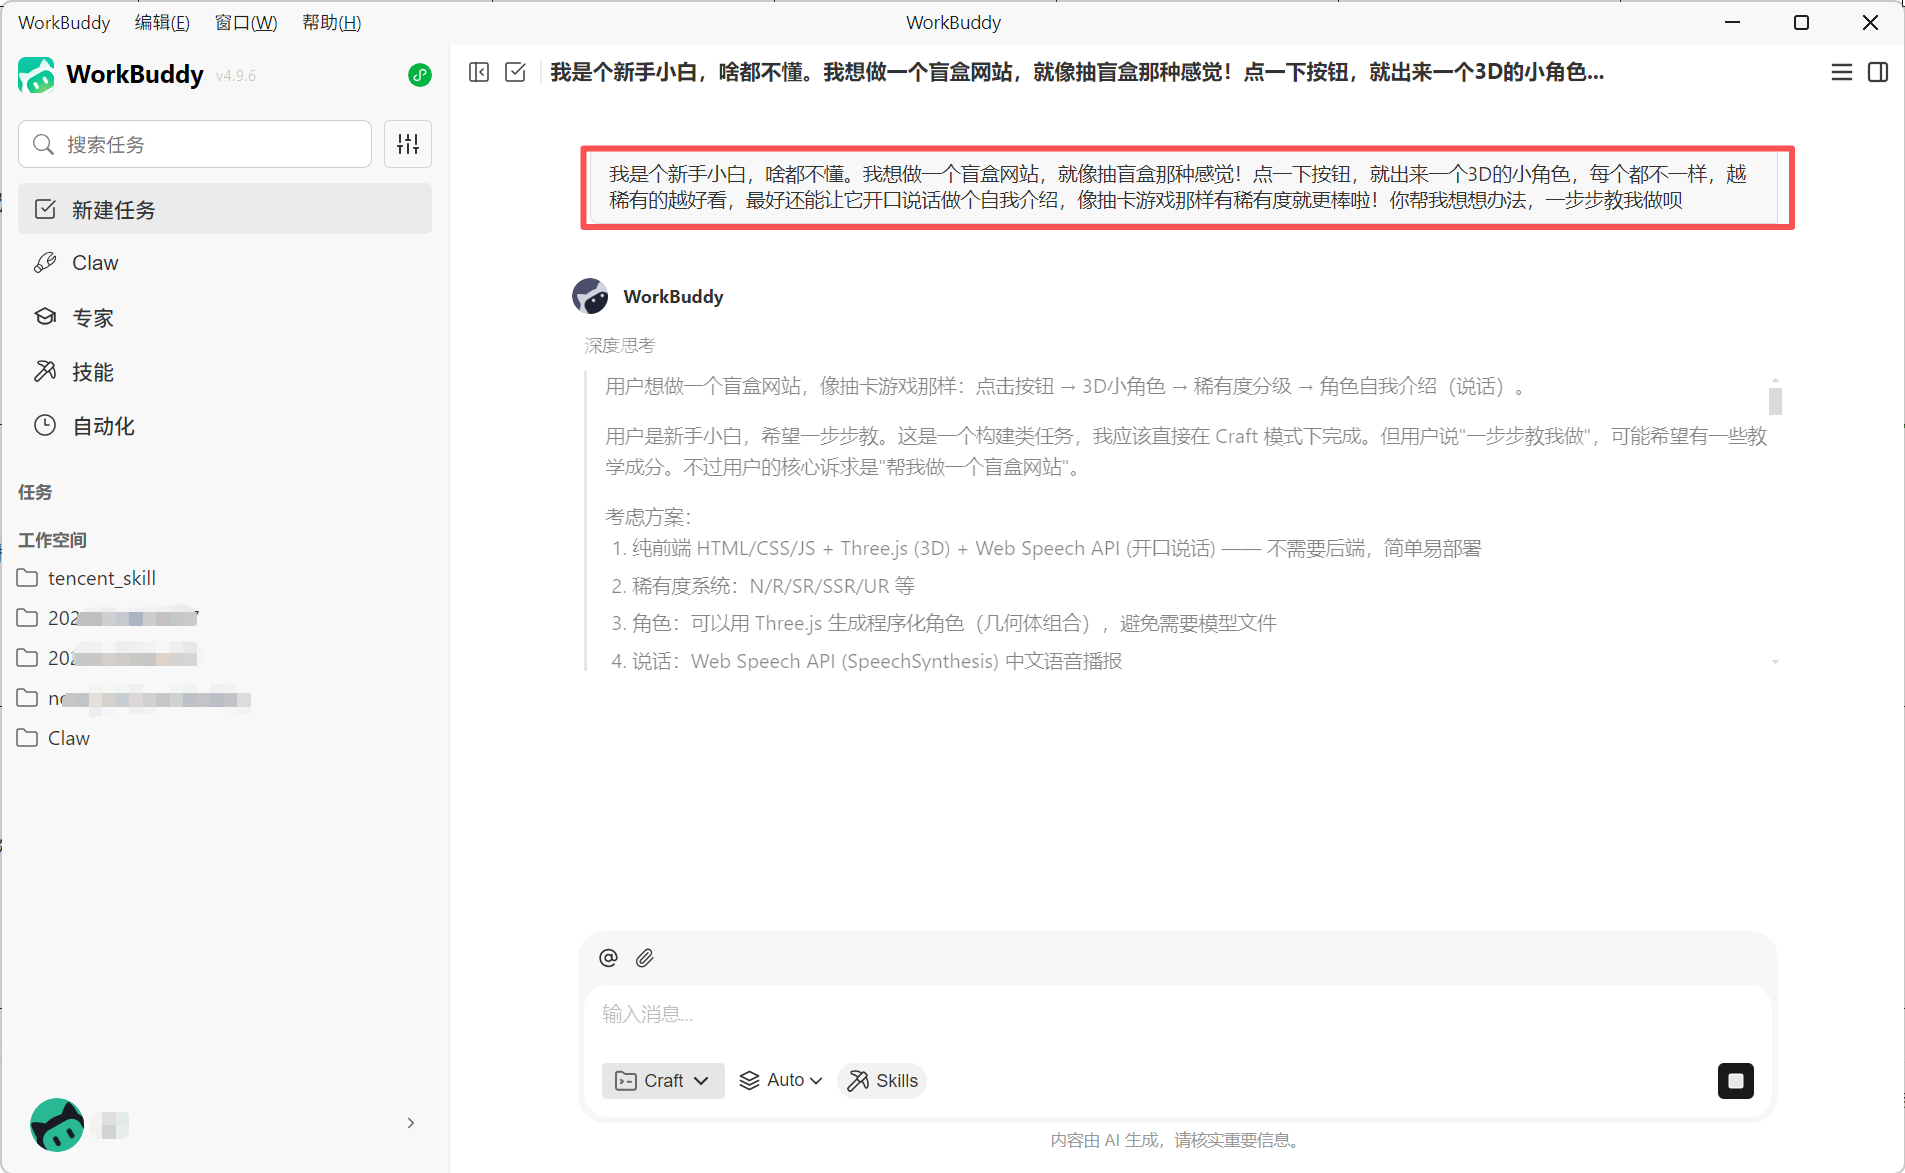Click the thinking panel scrollbar thumb
This screenshot has height=1173, width=1905.
pyautogui.click(x=1775, y=401)
